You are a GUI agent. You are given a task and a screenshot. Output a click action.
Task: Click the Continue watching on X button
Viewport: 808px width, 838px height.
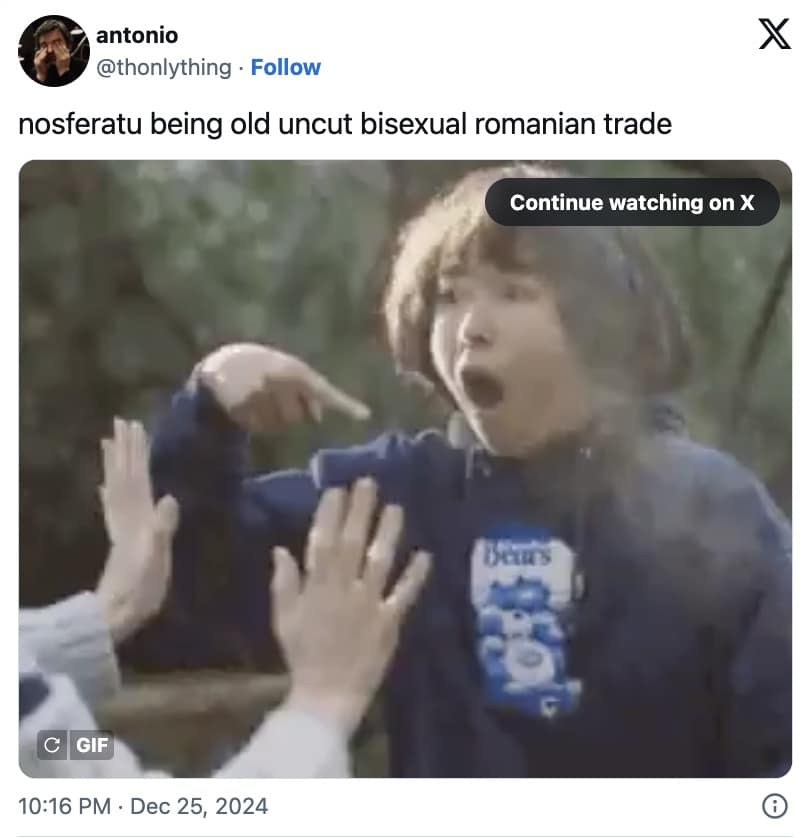(632, 202)
